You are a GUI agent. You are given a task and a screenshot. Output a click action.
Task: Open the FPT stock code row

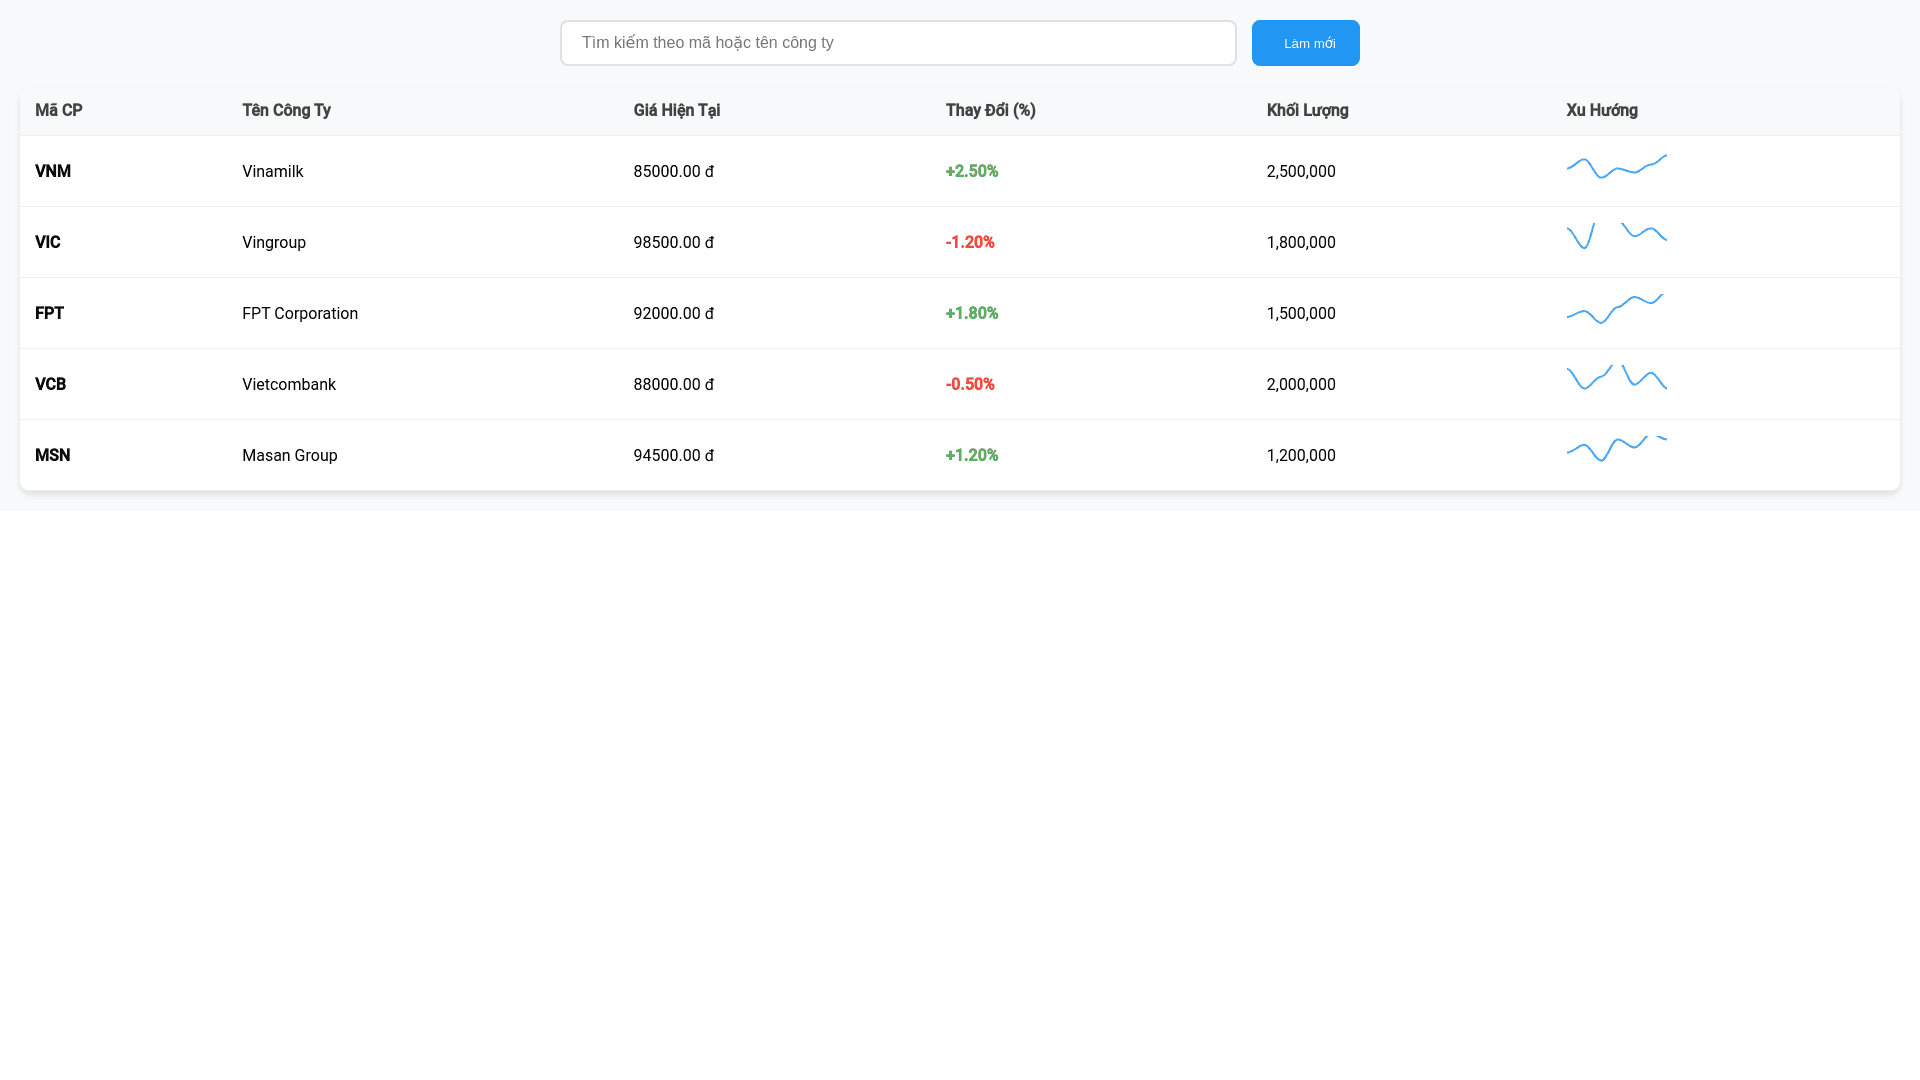[x=49, y=313]
